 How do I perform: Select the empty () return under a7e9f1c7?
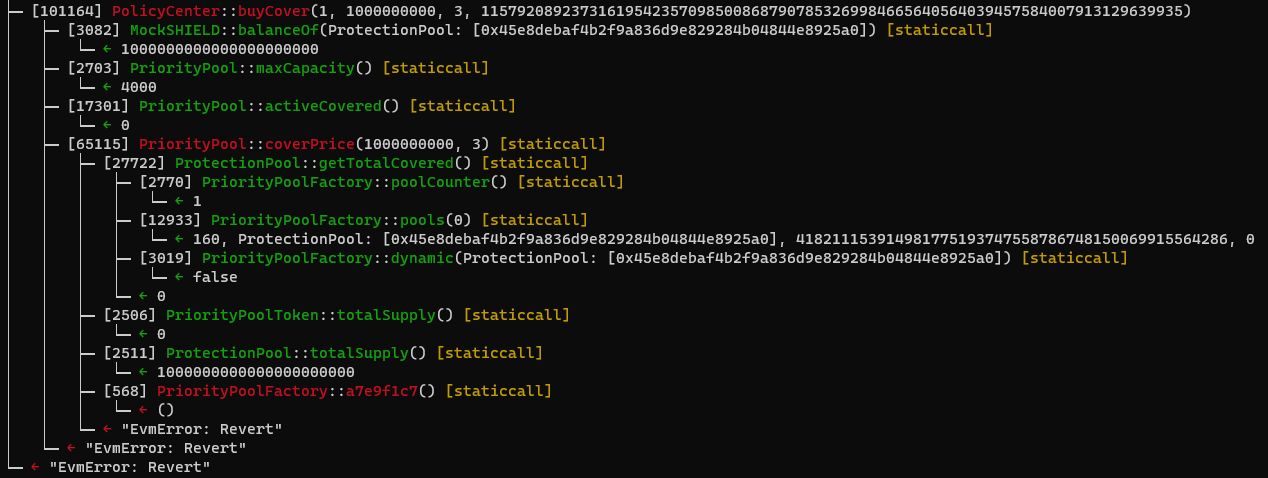[x=166, y=410]
